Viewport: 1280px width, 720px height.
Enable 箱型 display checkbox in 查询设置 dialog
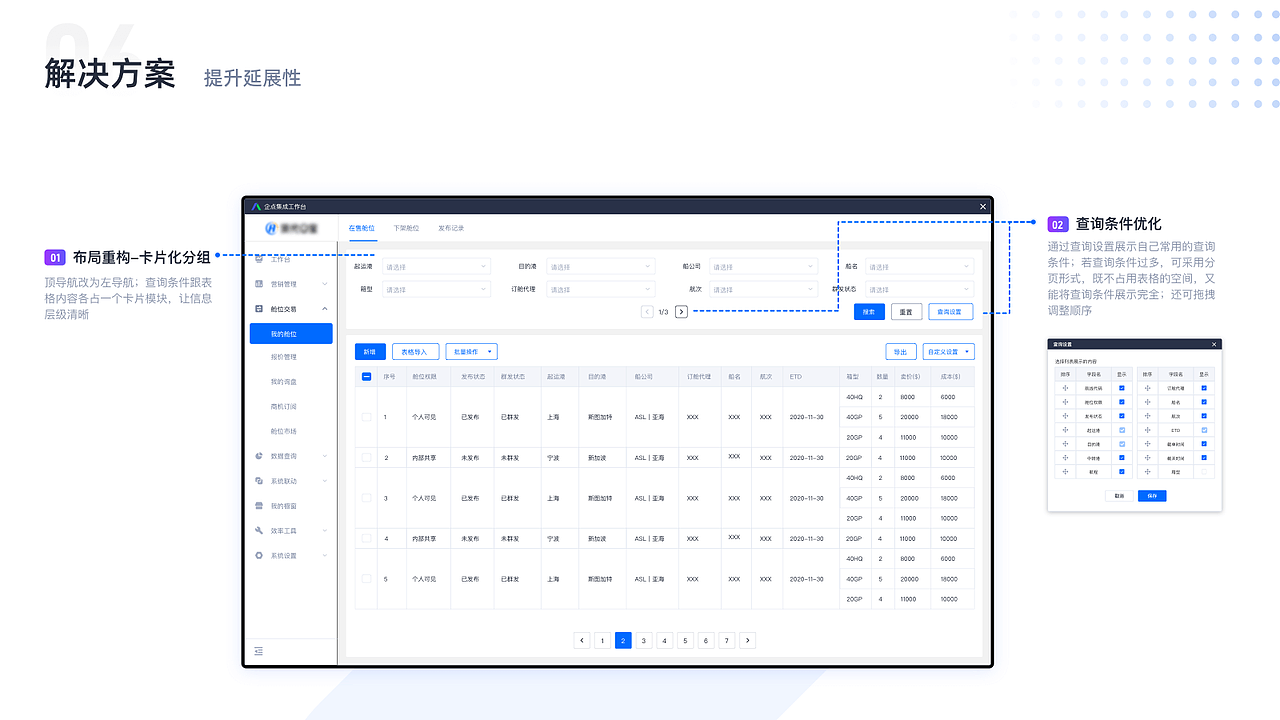[1204, 472]
